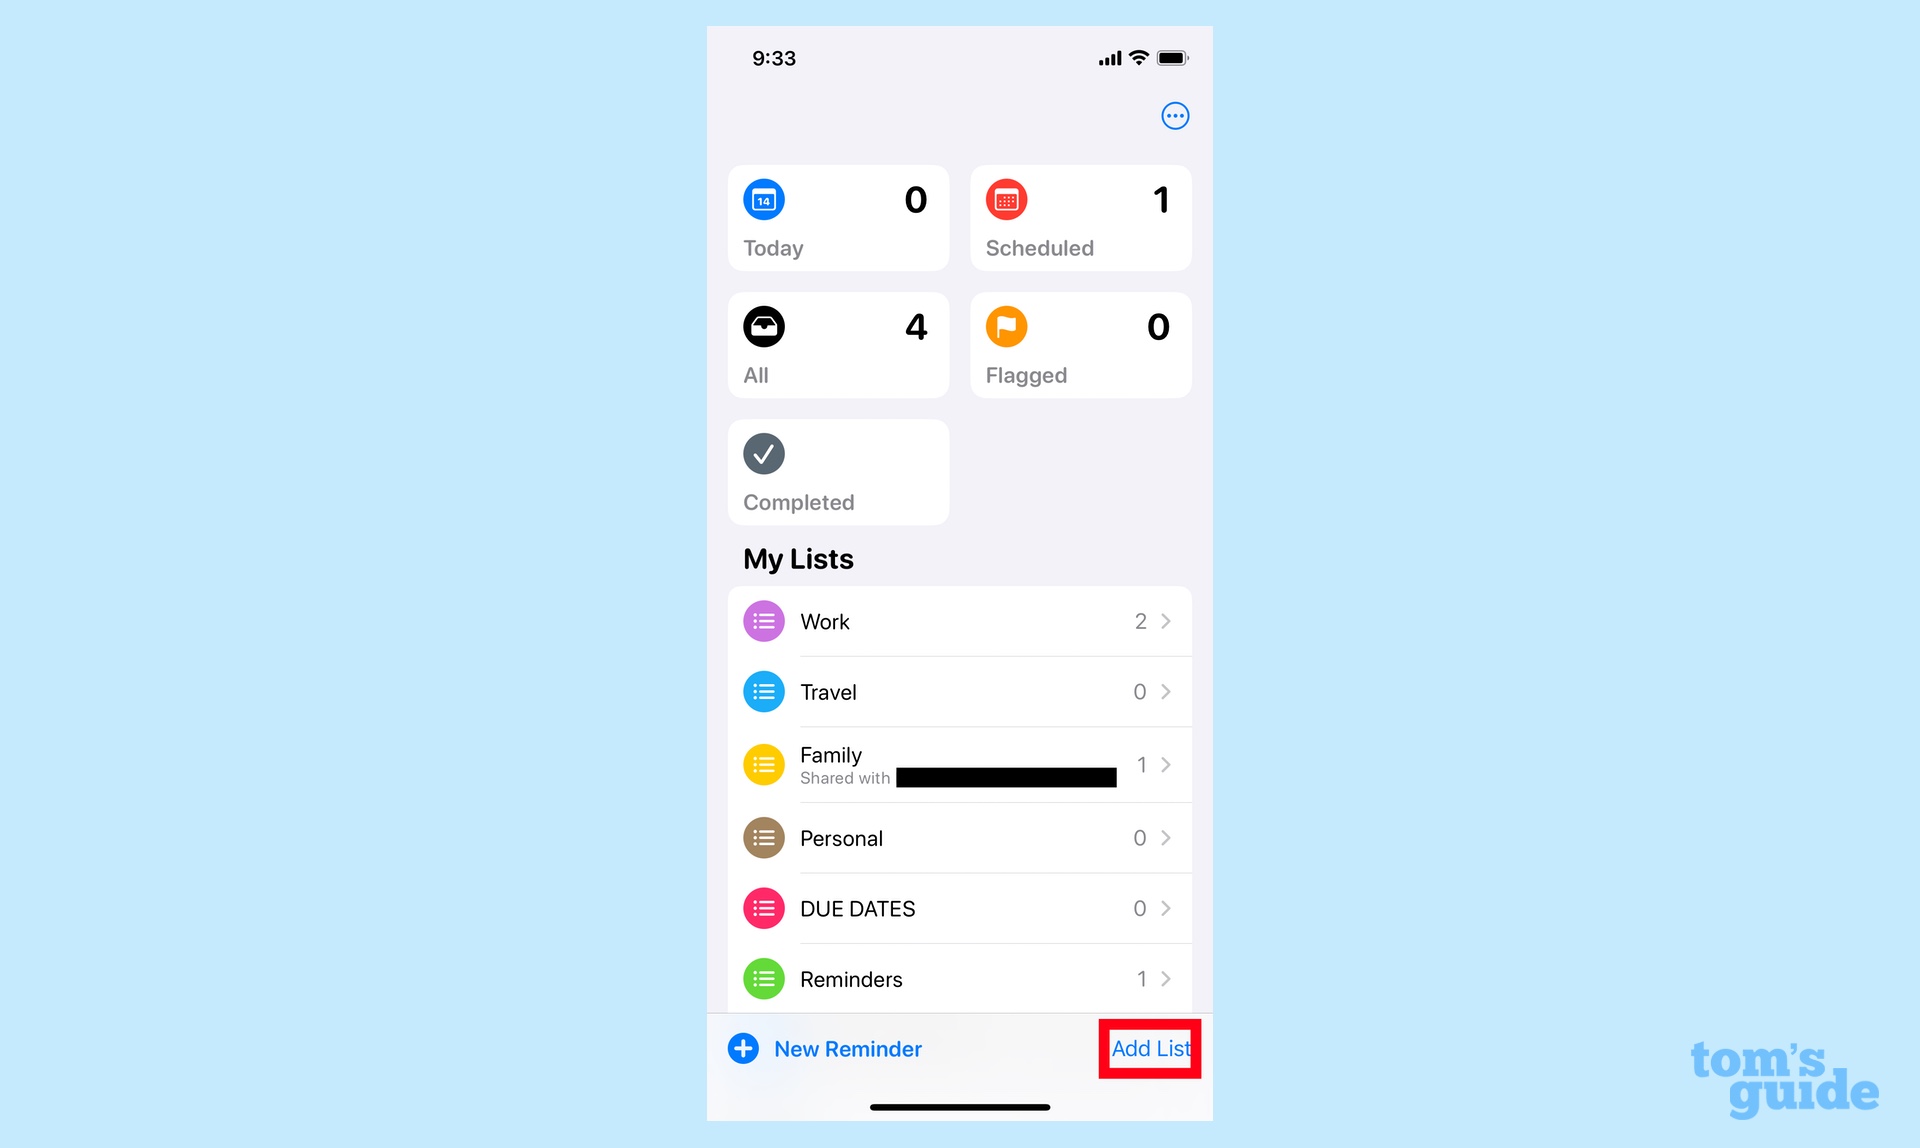Open the DUE DATES list

coord(961,907)
